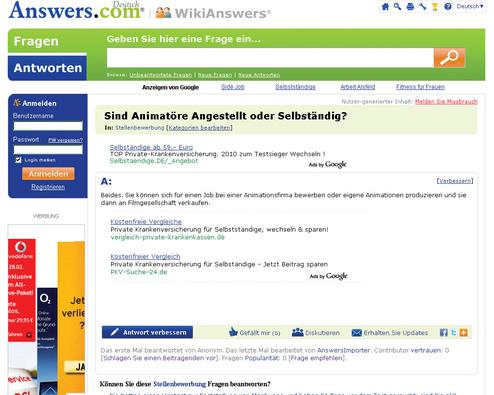Click the printer icon in top toolbar
Image resolution: width=494 pixels, height=395 pixels.
410,6
